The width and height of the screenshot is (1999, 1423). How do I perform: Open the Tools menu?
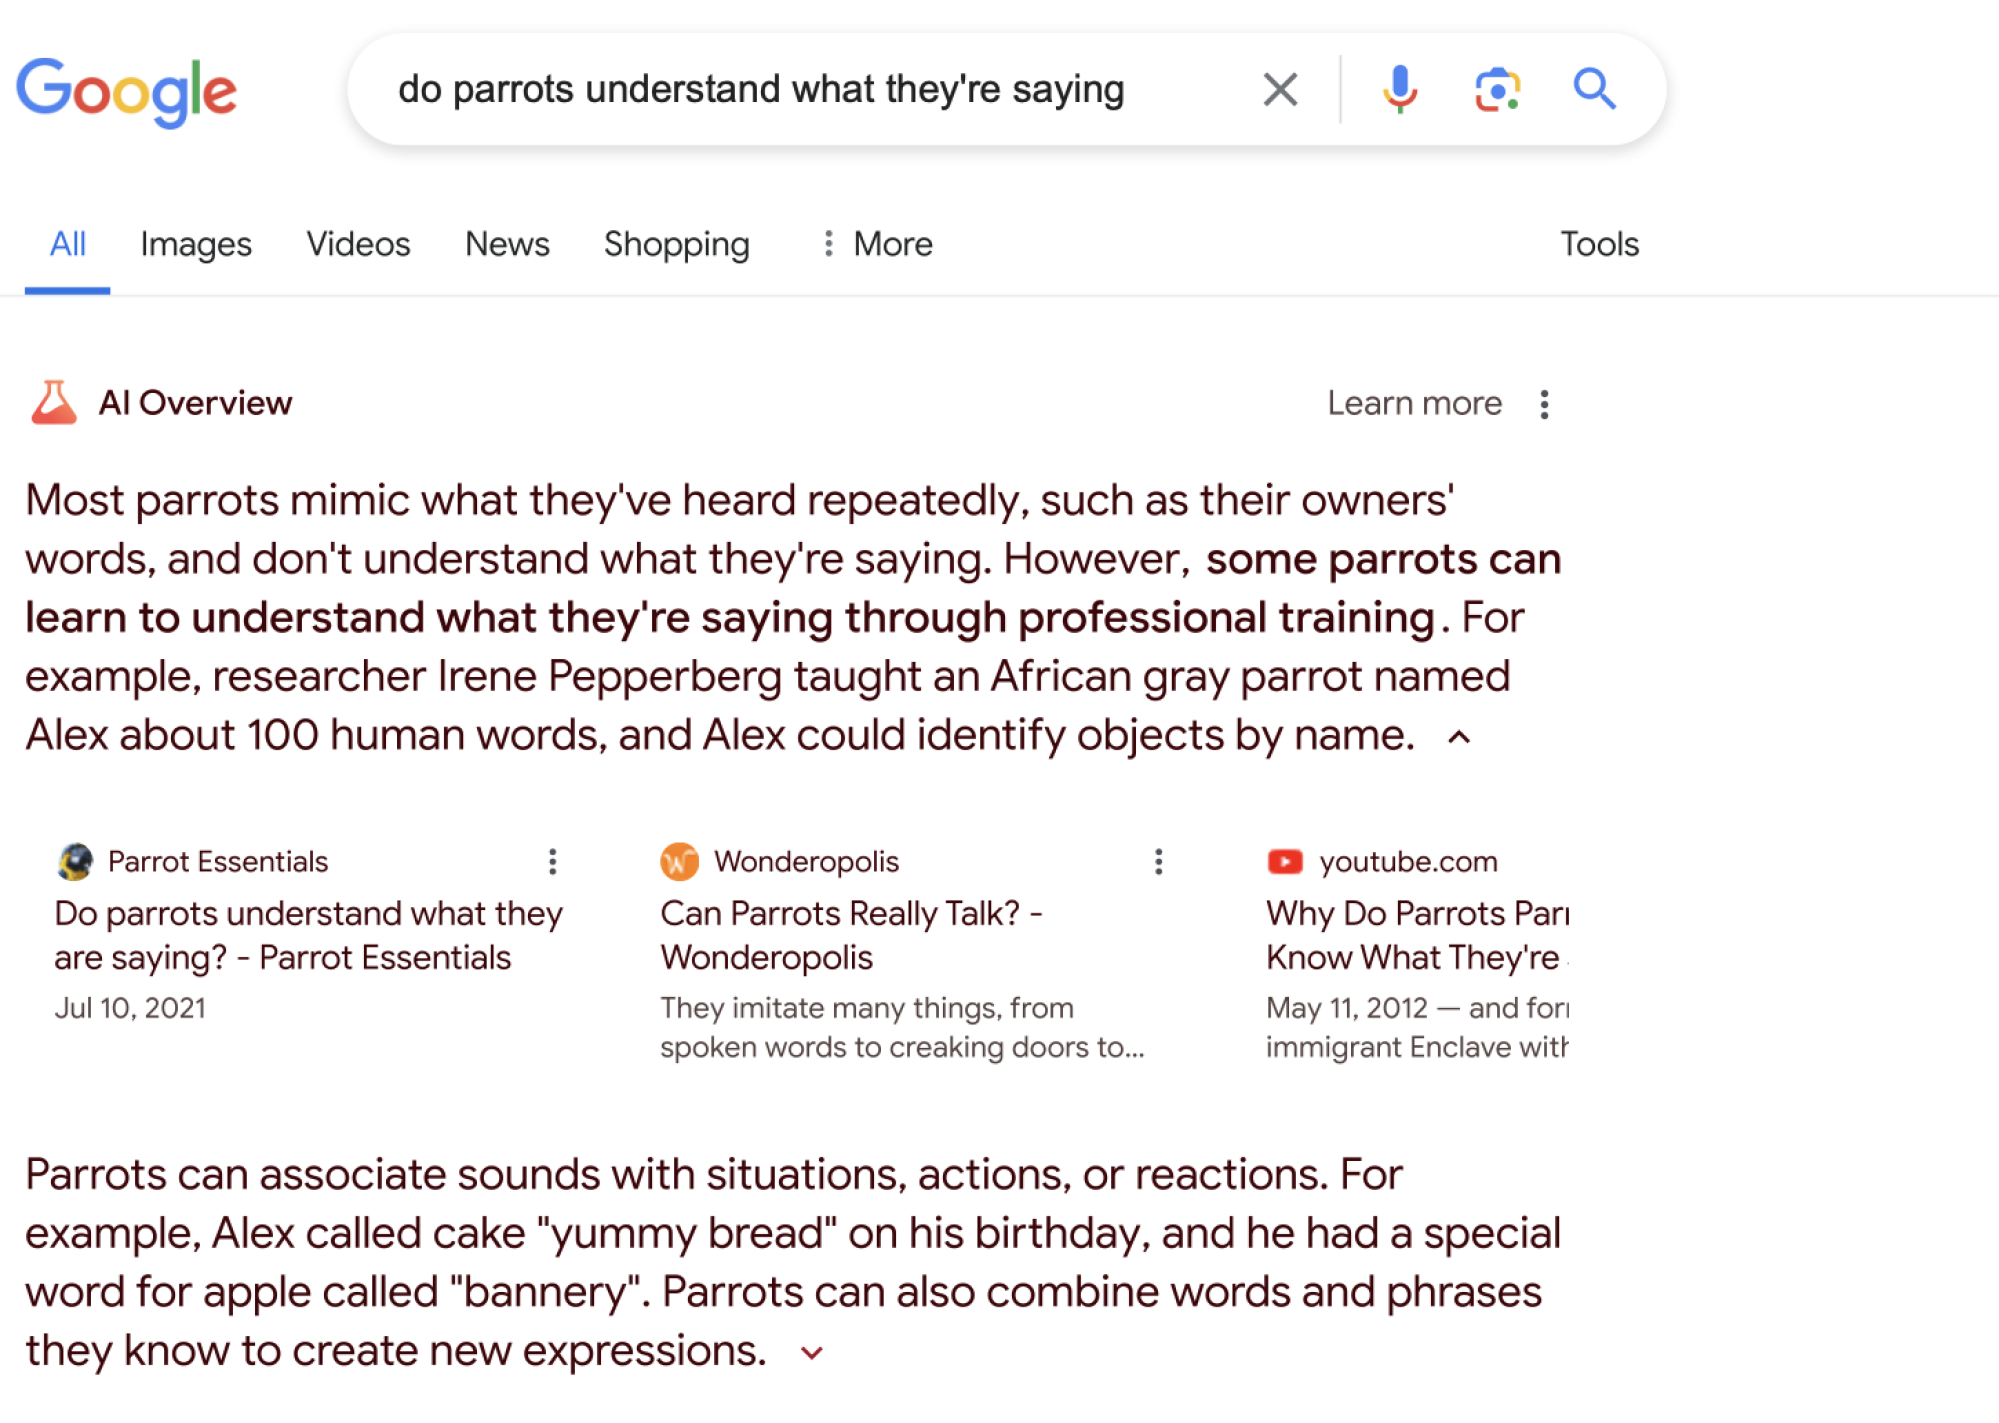(1599, 244)
